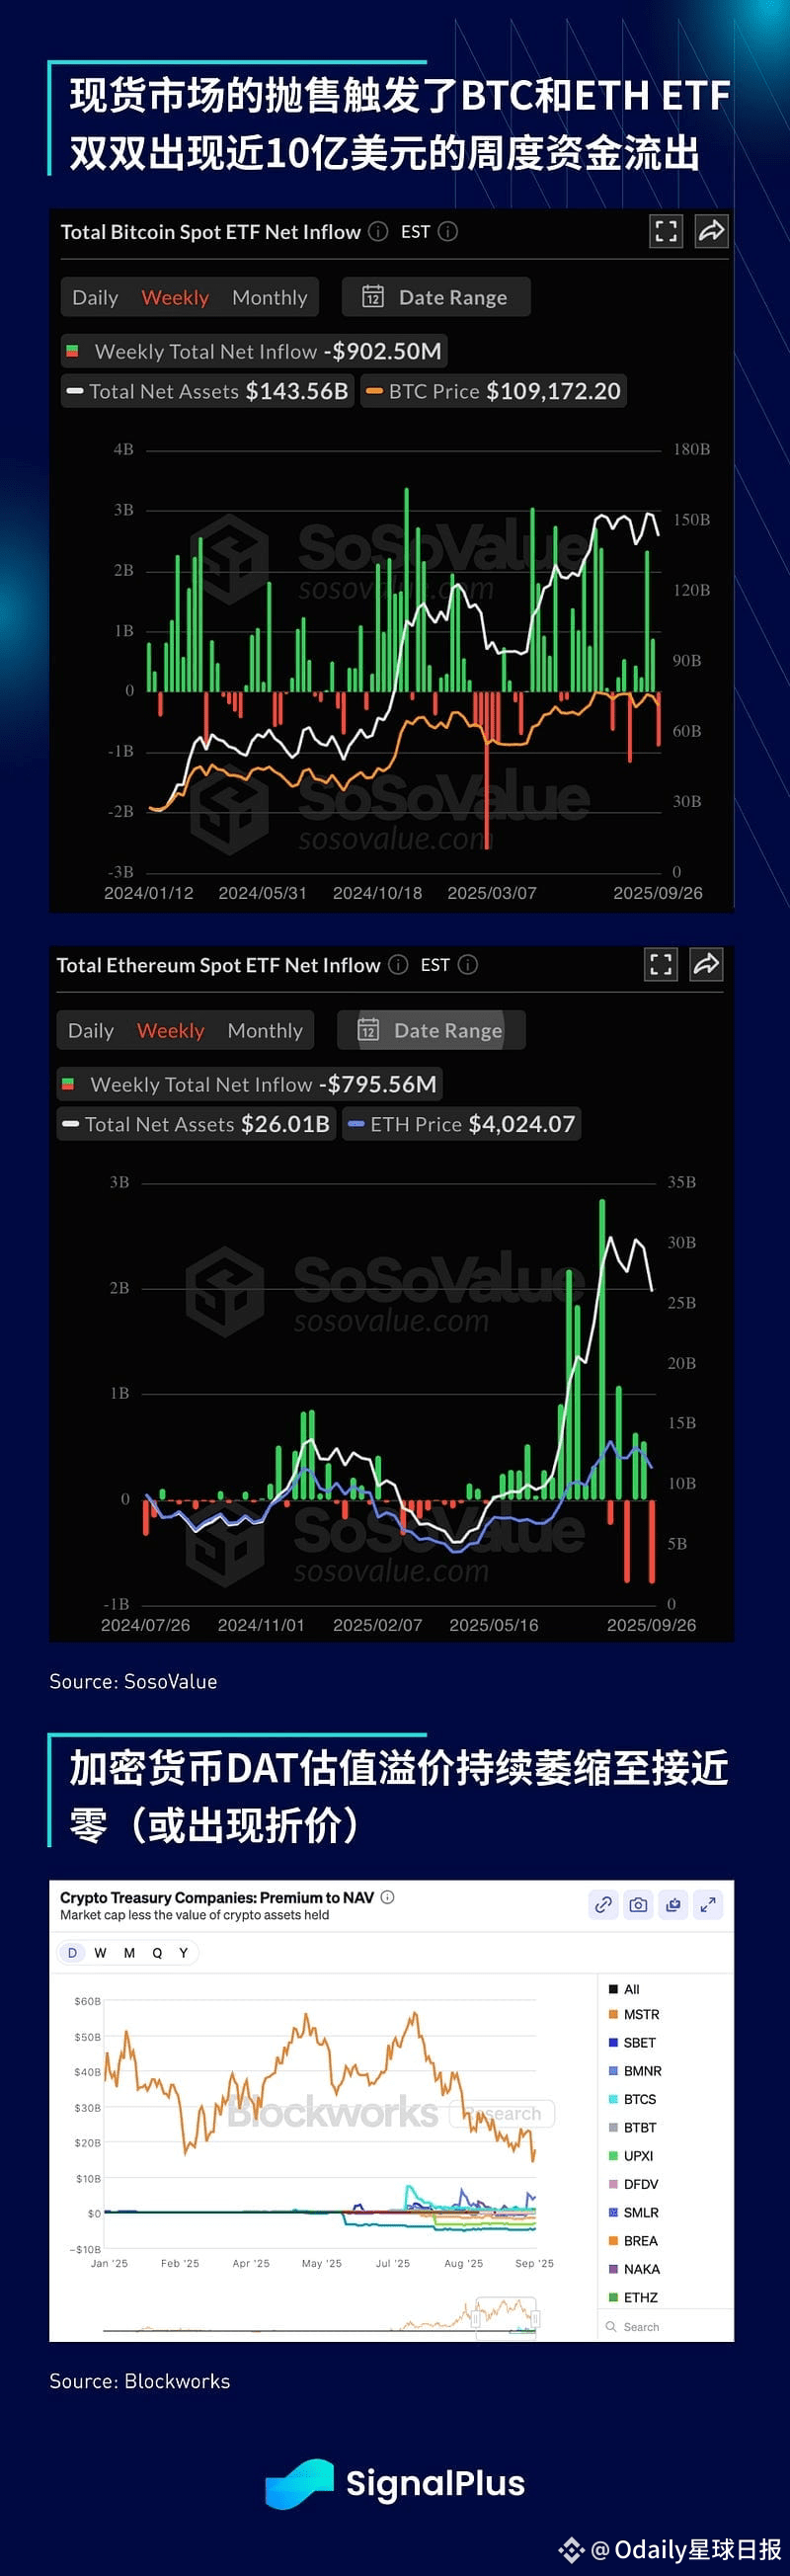Toggle BTC Price line in Bitcoin chart
790x2576 pixels.
(493, 391)
